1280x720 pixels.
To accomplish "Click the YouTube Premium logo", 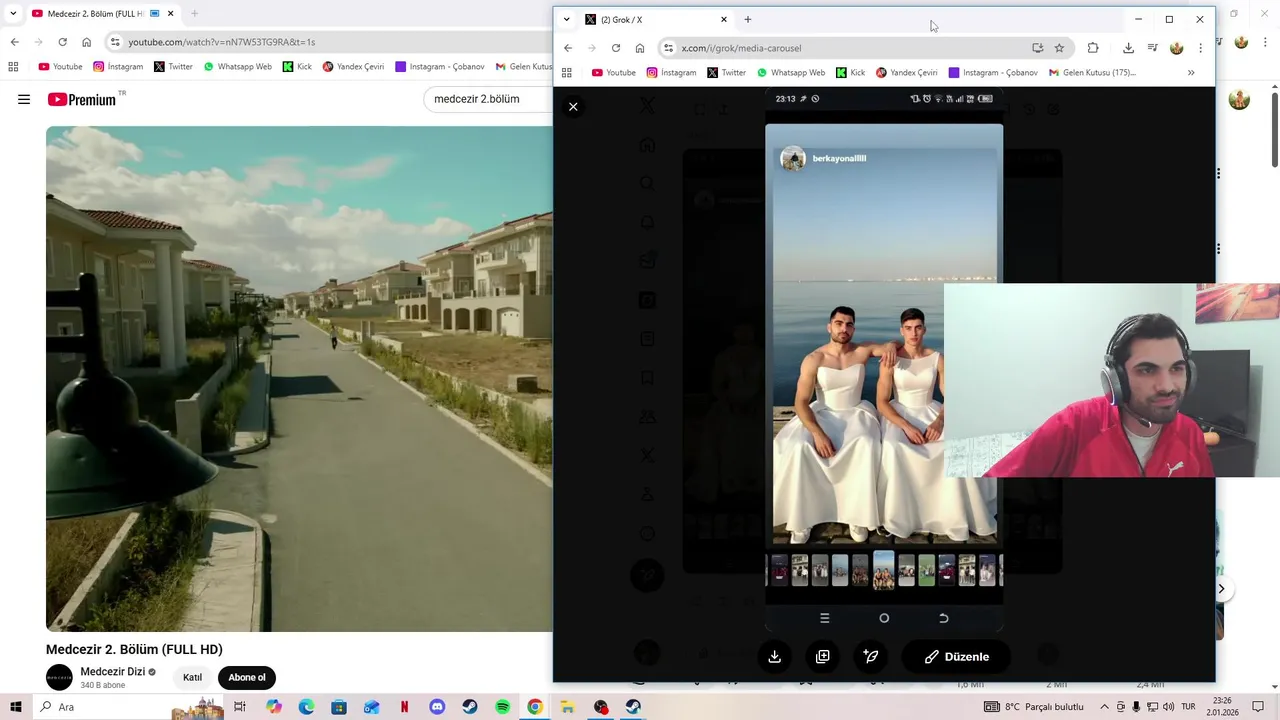I will point(82,99).
